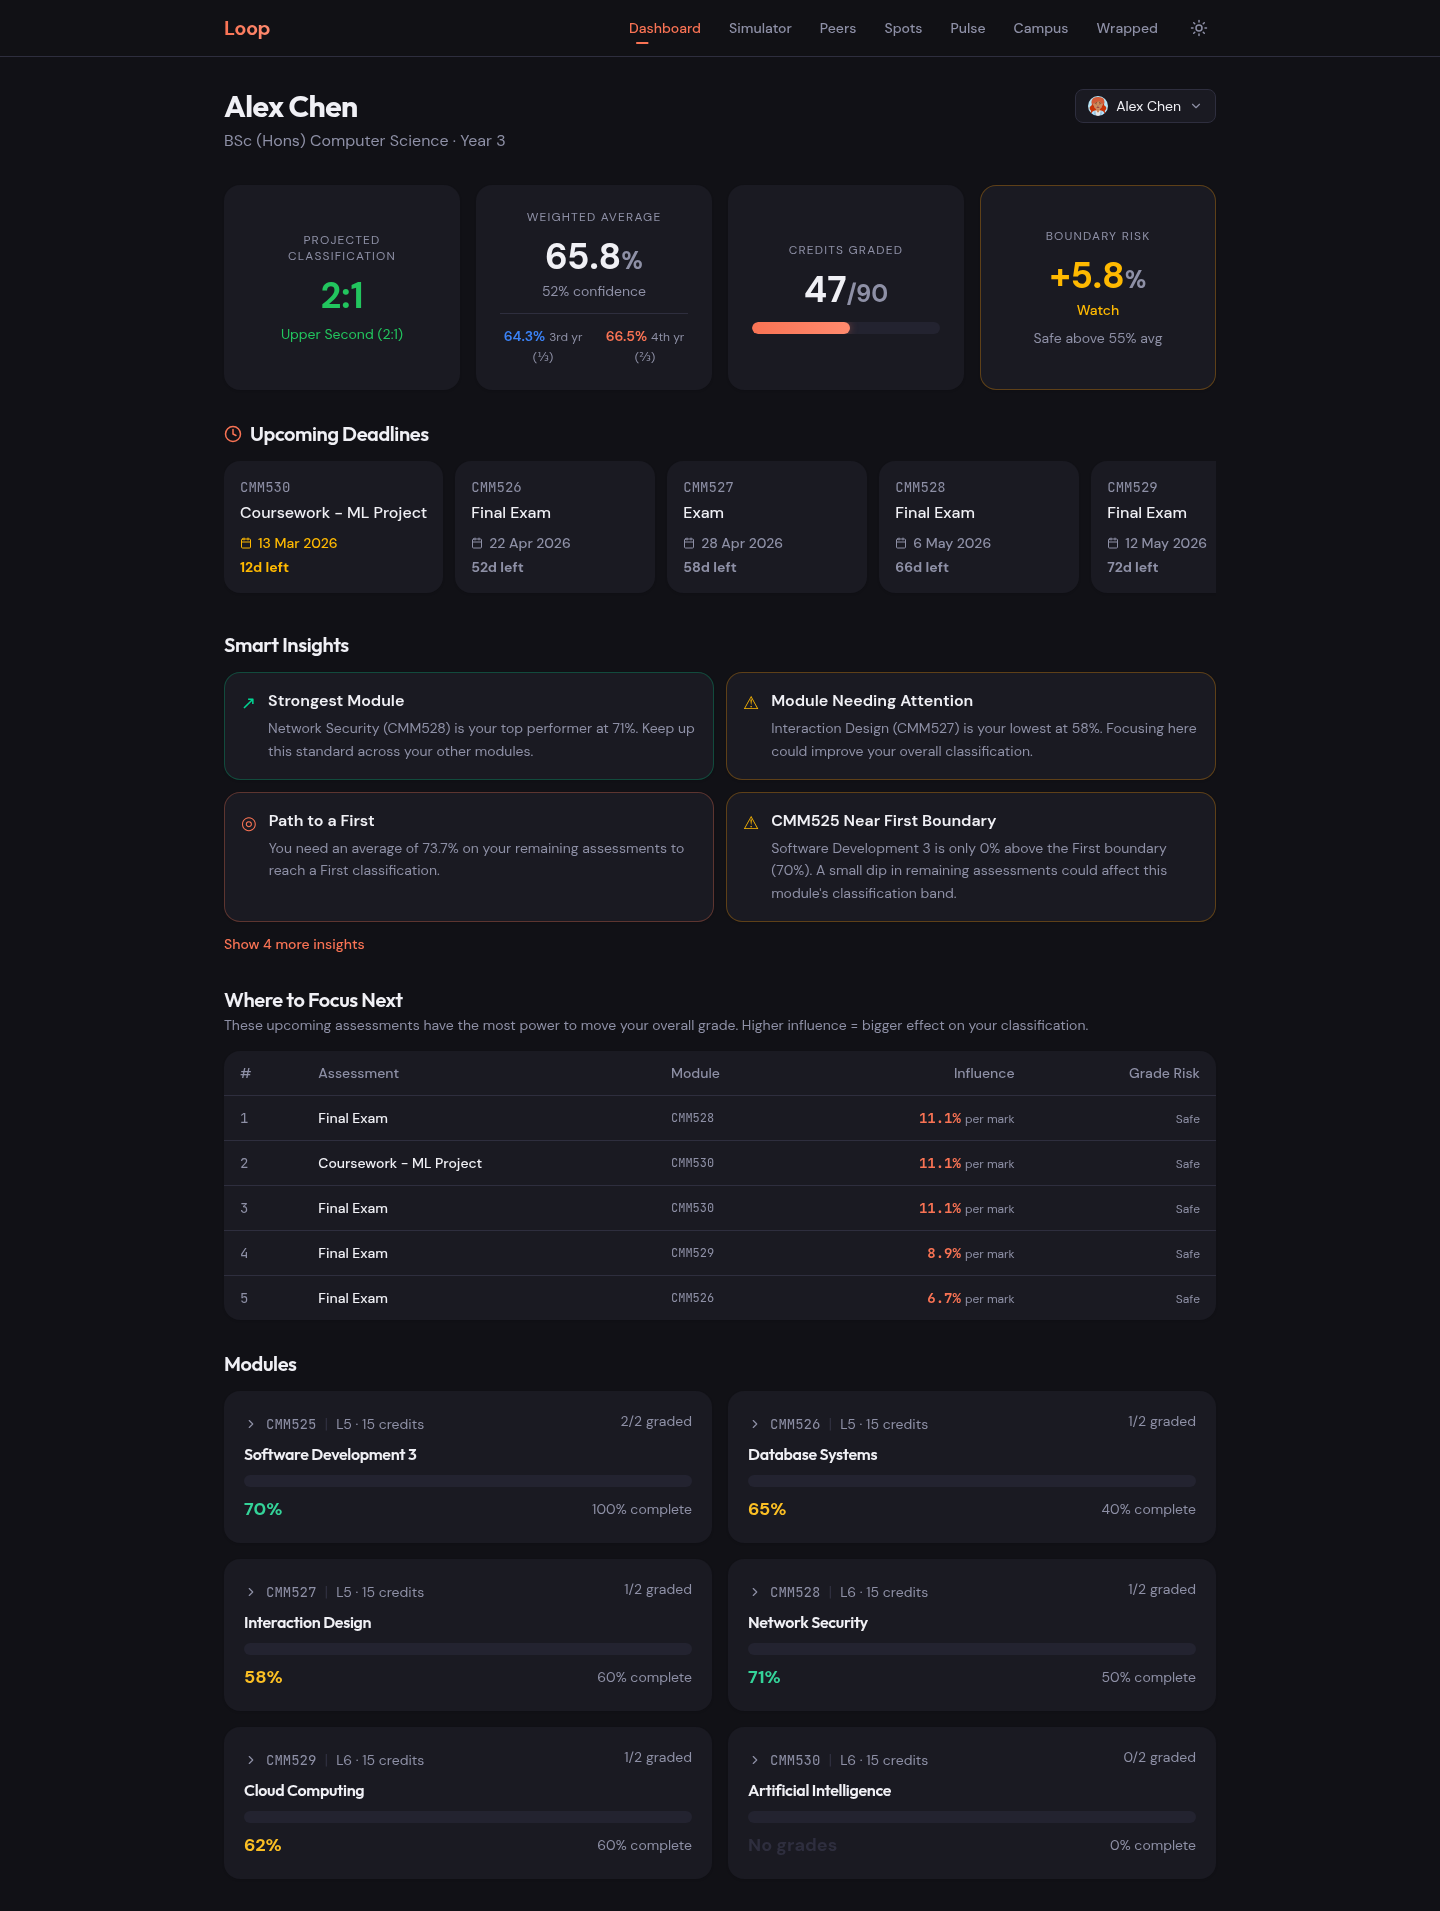The image size is (1440, 1911).
Task: Click the Module Needing Attention warning icon
Action: 751,703
